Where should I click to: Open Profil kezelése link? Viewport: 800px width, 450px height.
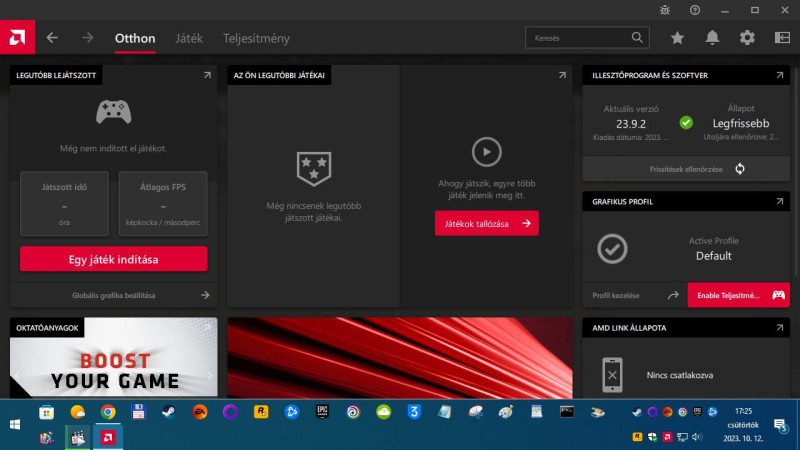coord(635,295)
